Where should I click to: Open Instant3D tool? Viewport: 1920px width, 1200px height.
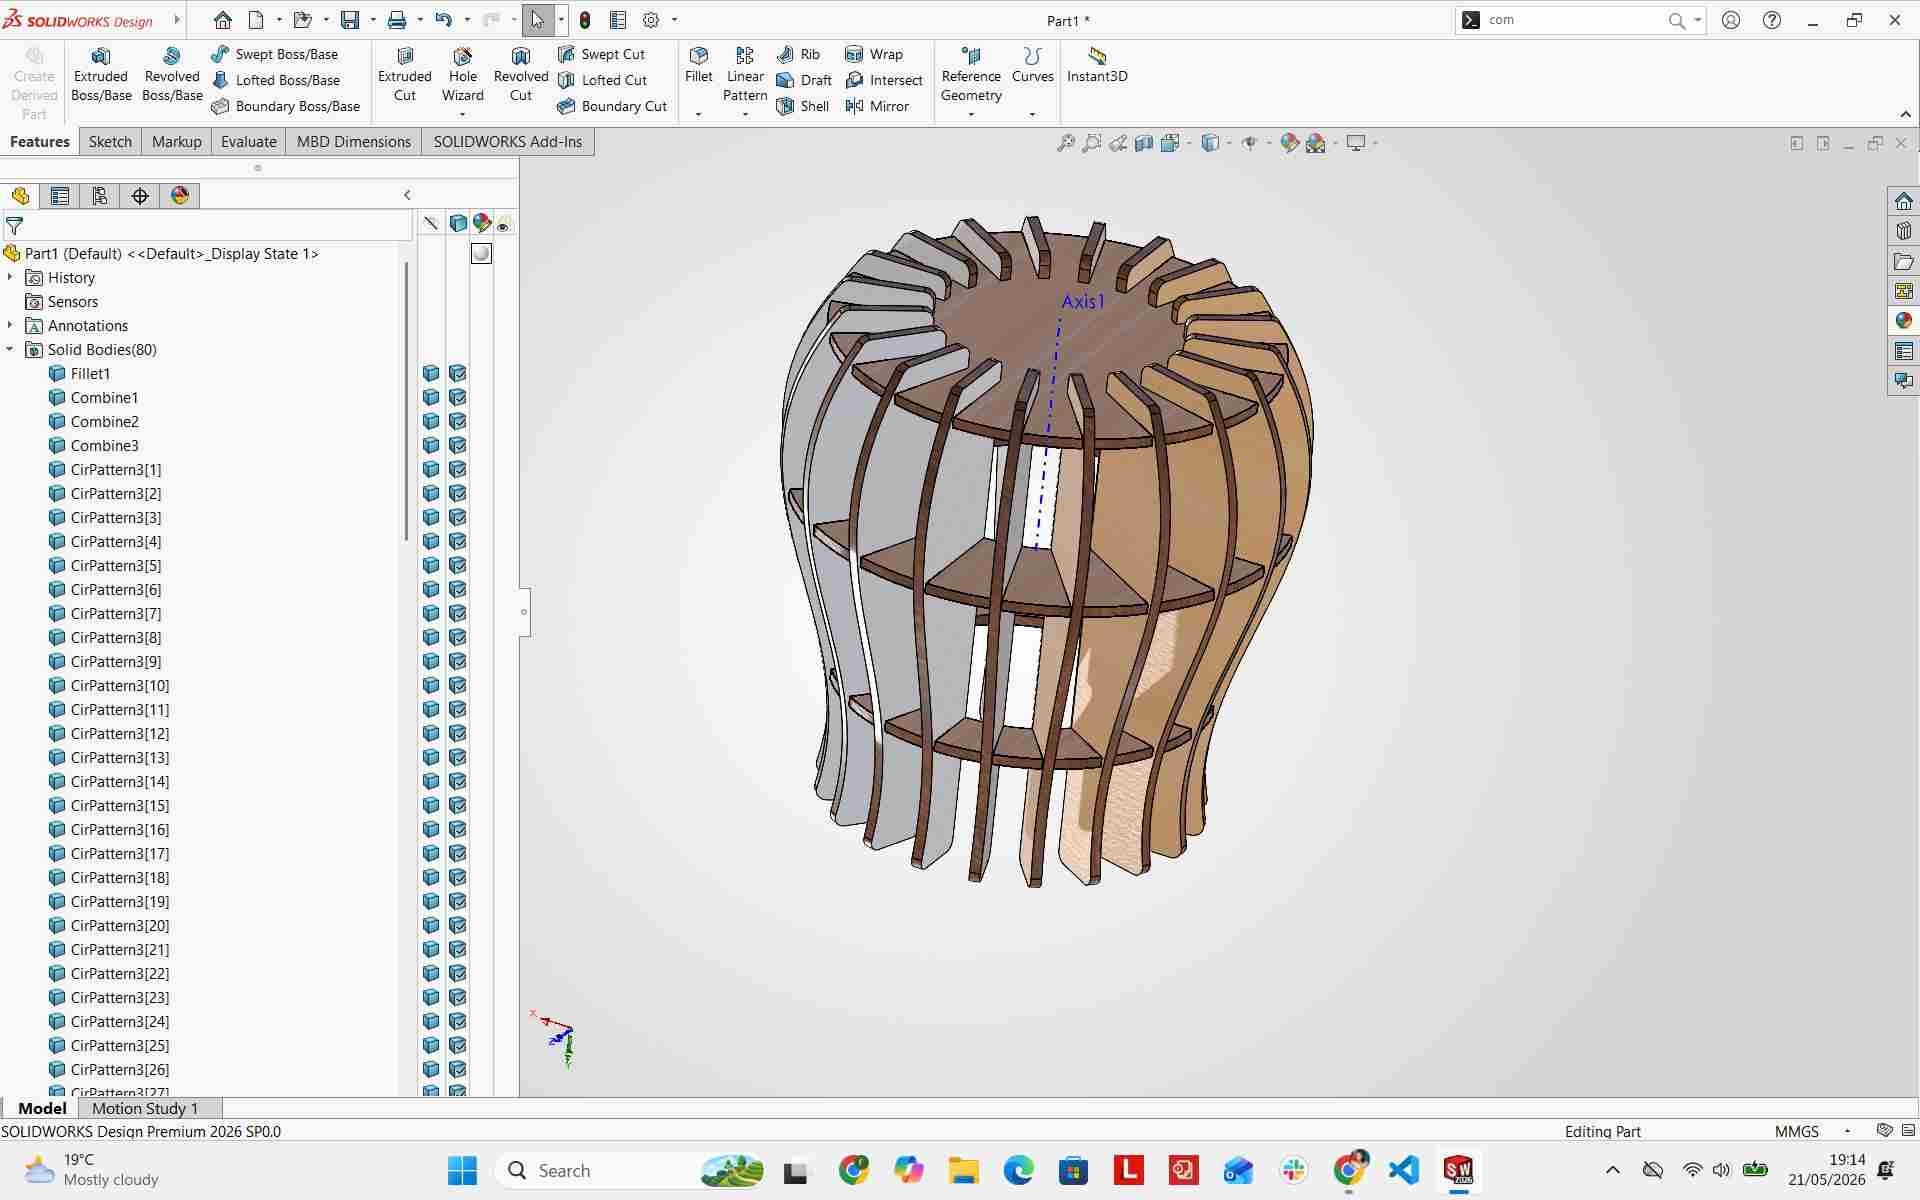(1097, 65)
